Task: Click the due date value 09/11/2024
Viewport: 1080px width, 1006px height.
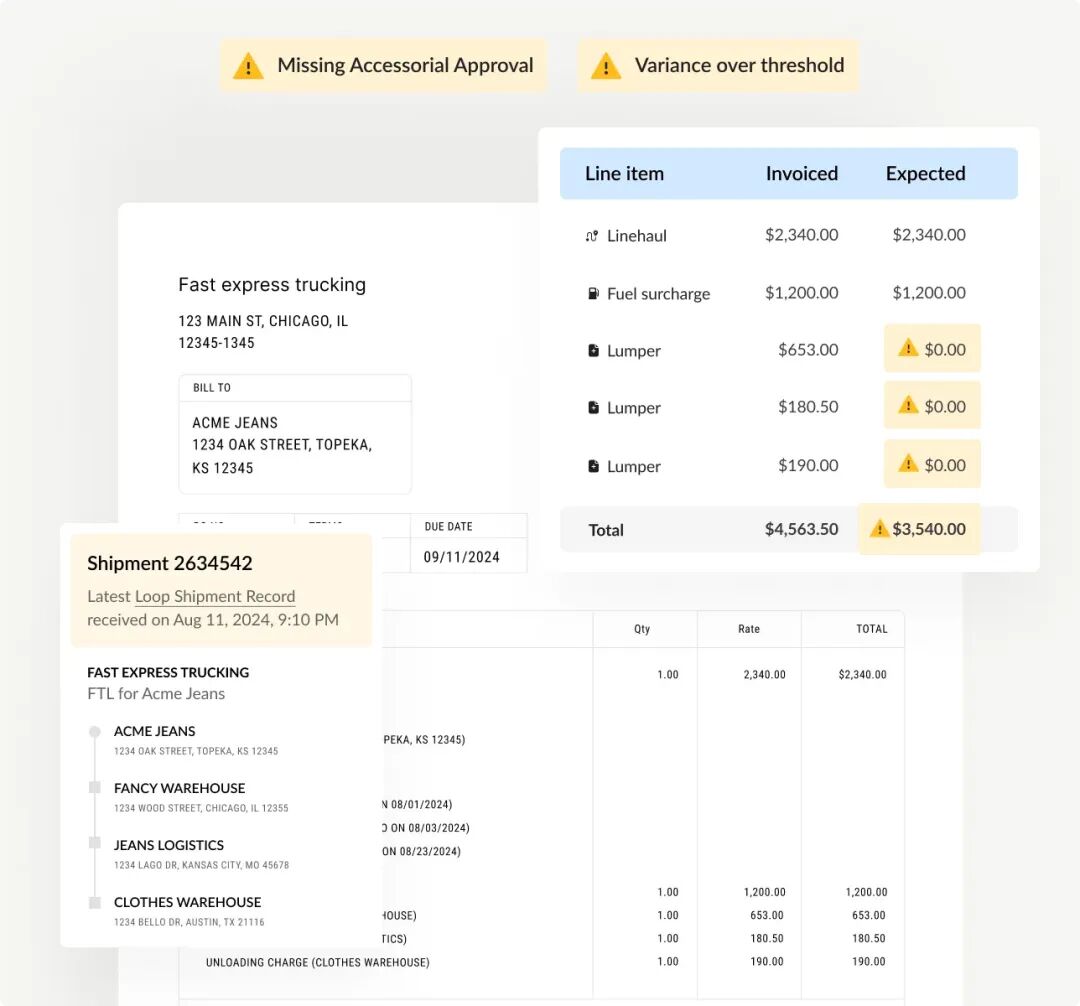Action: 461,557
